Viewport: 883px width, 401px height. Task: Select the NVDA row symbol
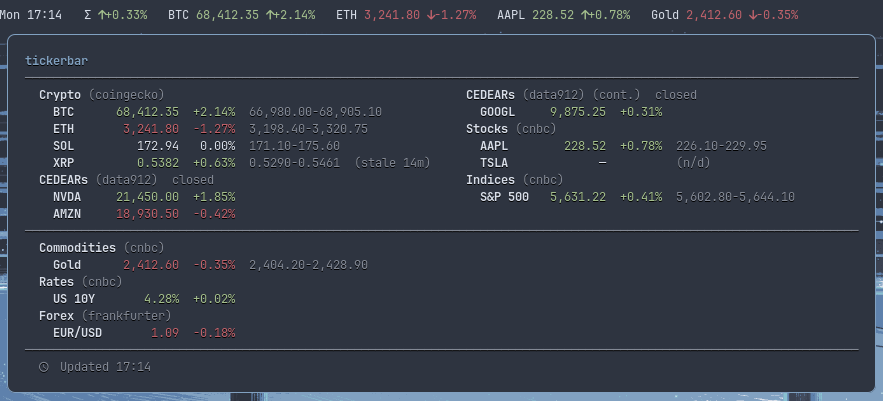[67, 197]
